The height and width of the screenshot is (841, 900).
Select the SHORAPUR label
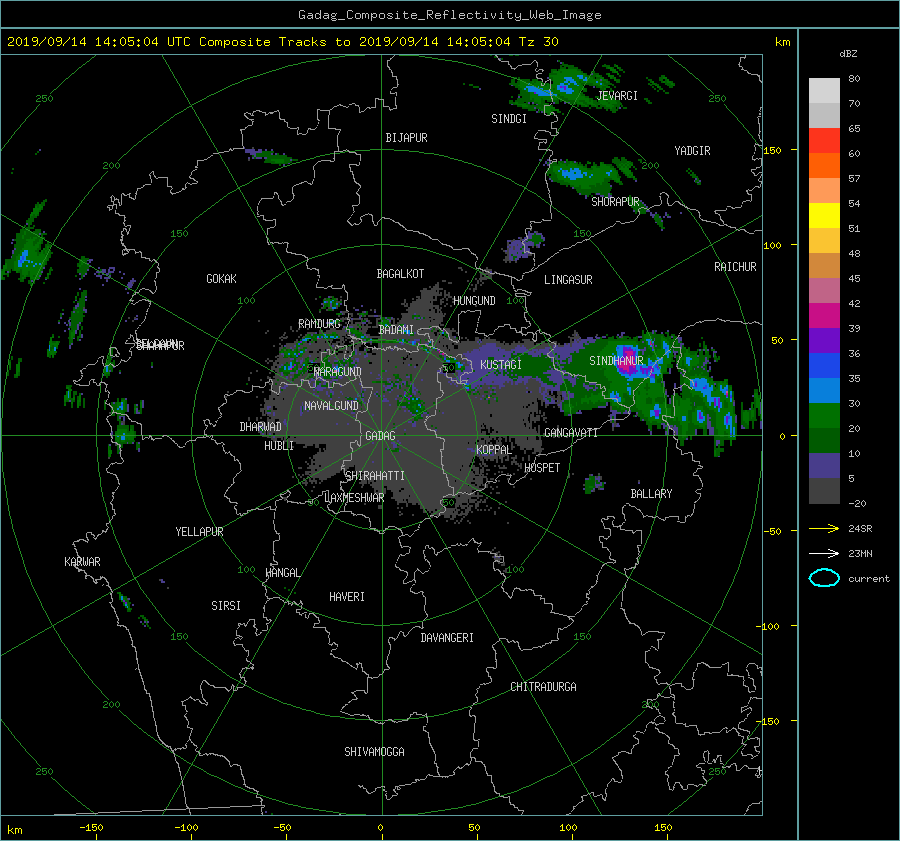point(615,201)
